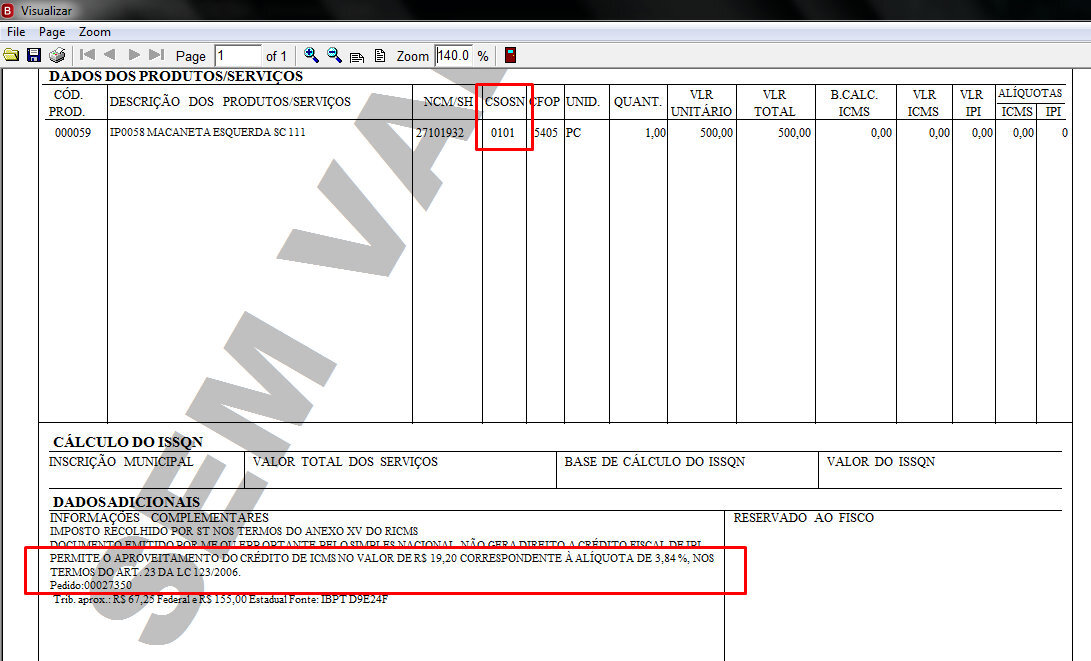Click quantity value 1,00
The width and height of the screenshot is (1091, 661).
655,133
